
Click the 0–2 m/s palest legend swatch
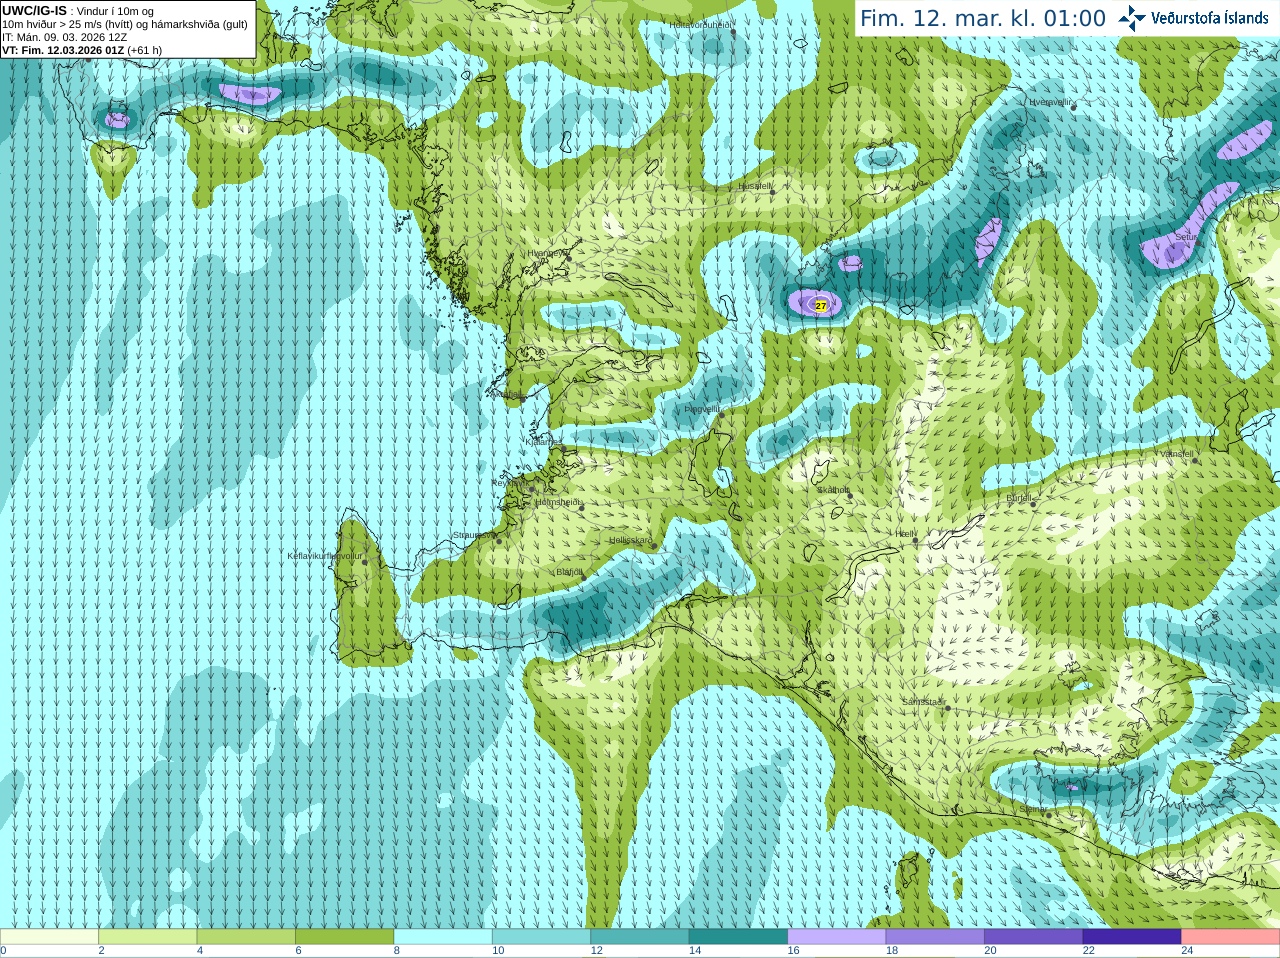[49, 937]
